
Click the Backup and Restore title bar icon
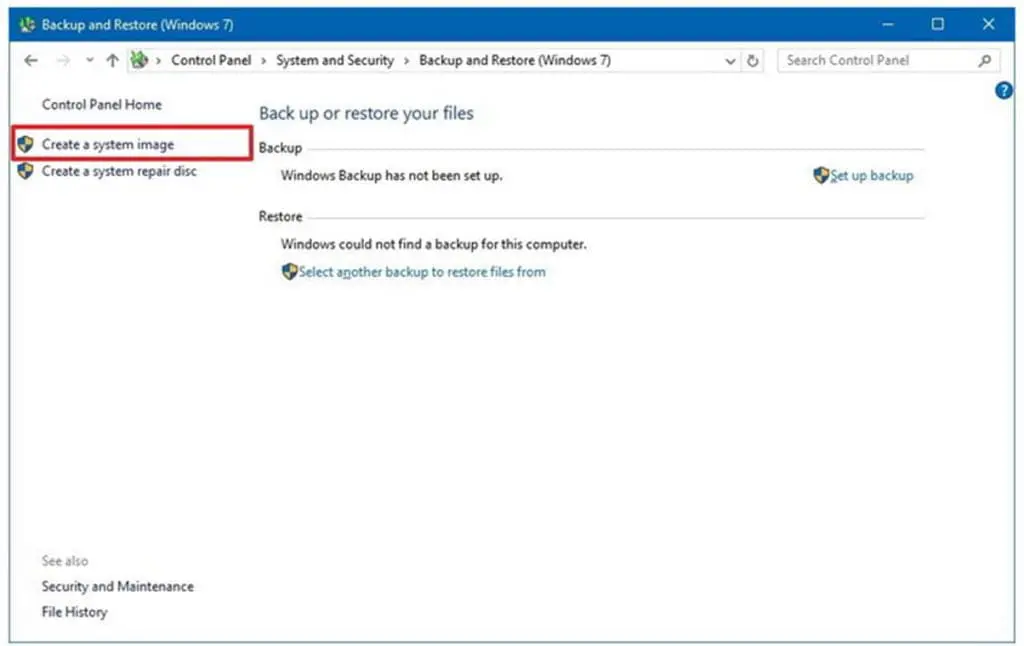(27, 24)
